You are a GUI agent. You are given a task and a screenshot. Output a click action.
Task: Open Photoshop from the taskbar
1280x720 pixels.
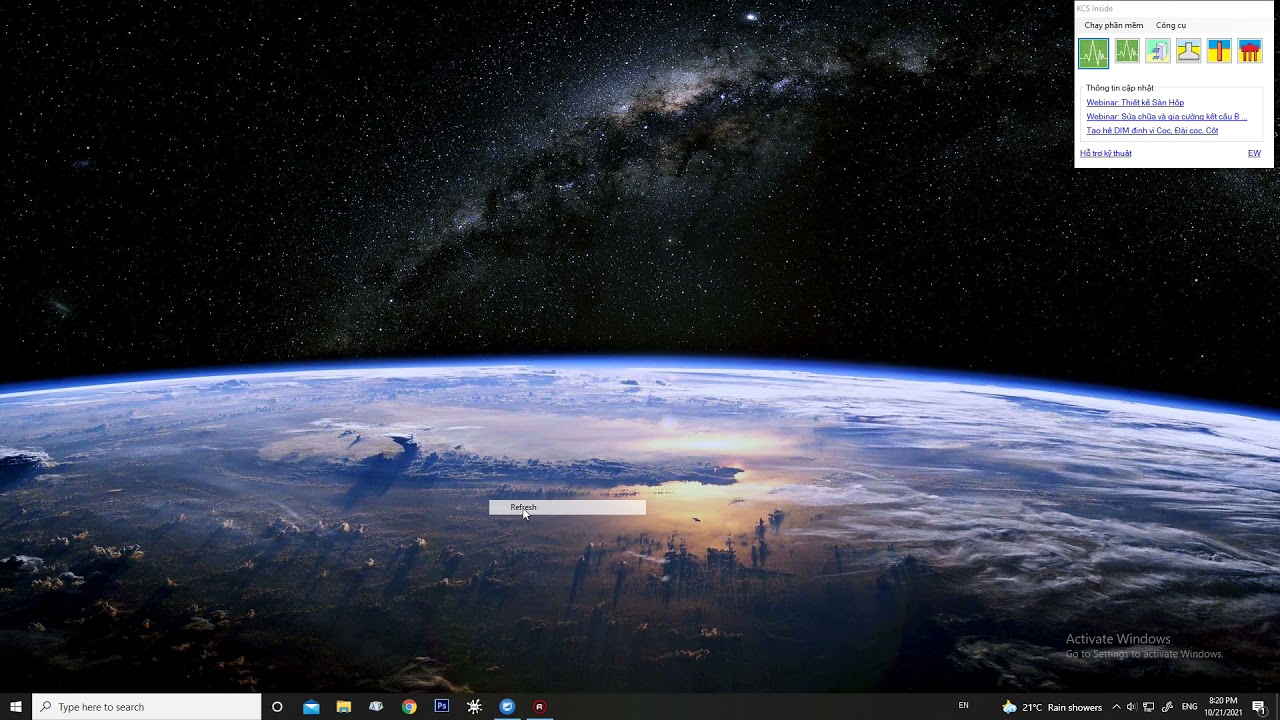pyautogui.click(x=441, y=707)
